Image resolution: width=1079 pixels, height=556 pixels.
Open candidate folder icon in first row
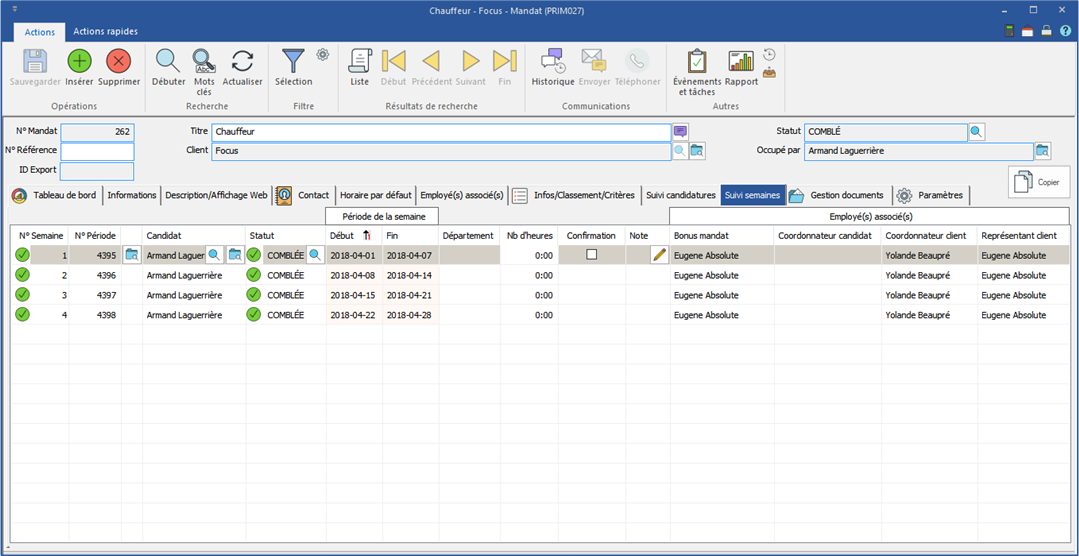click(x=235, y=255)
